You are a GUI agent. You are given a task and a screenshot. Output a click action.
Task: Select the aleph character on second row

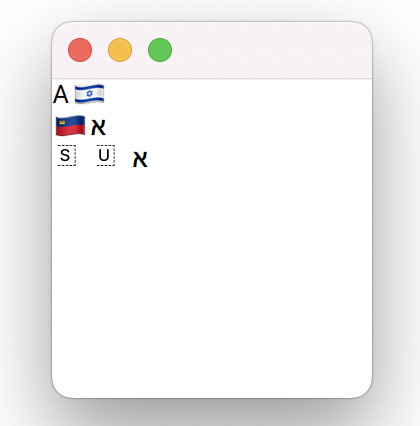[x=98, y=127]
